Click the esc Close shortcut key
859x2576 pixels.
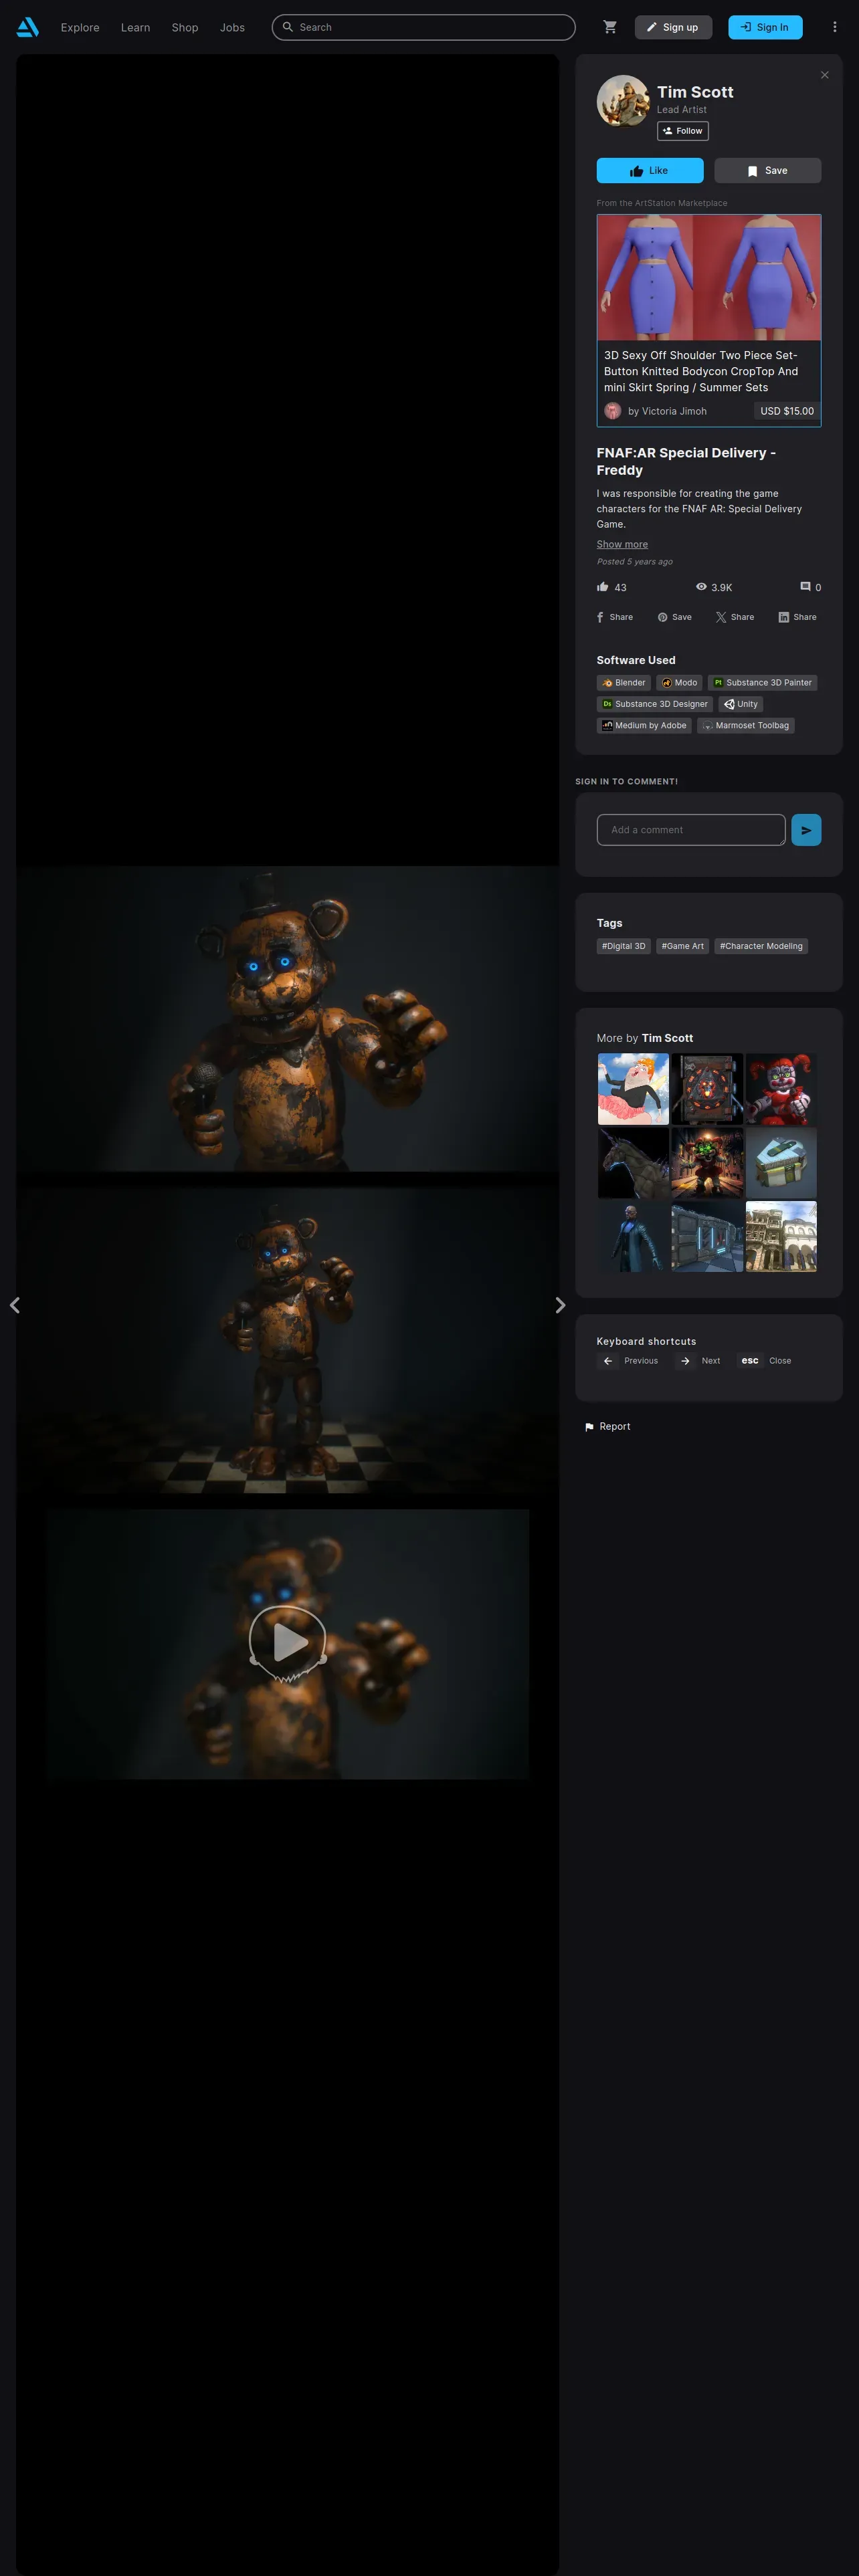[750, 1361]
